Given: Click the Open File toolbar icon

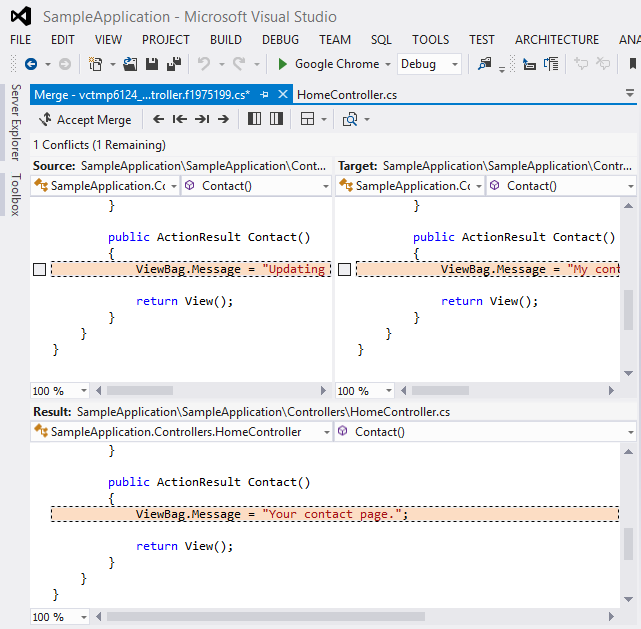Looking at the screenshot, I should (x=130, y=64).
